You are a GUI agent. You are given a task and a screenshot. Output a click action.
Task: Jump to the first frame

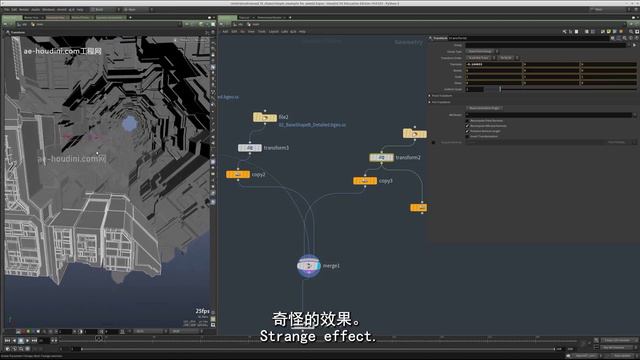[x=7, y=340]
